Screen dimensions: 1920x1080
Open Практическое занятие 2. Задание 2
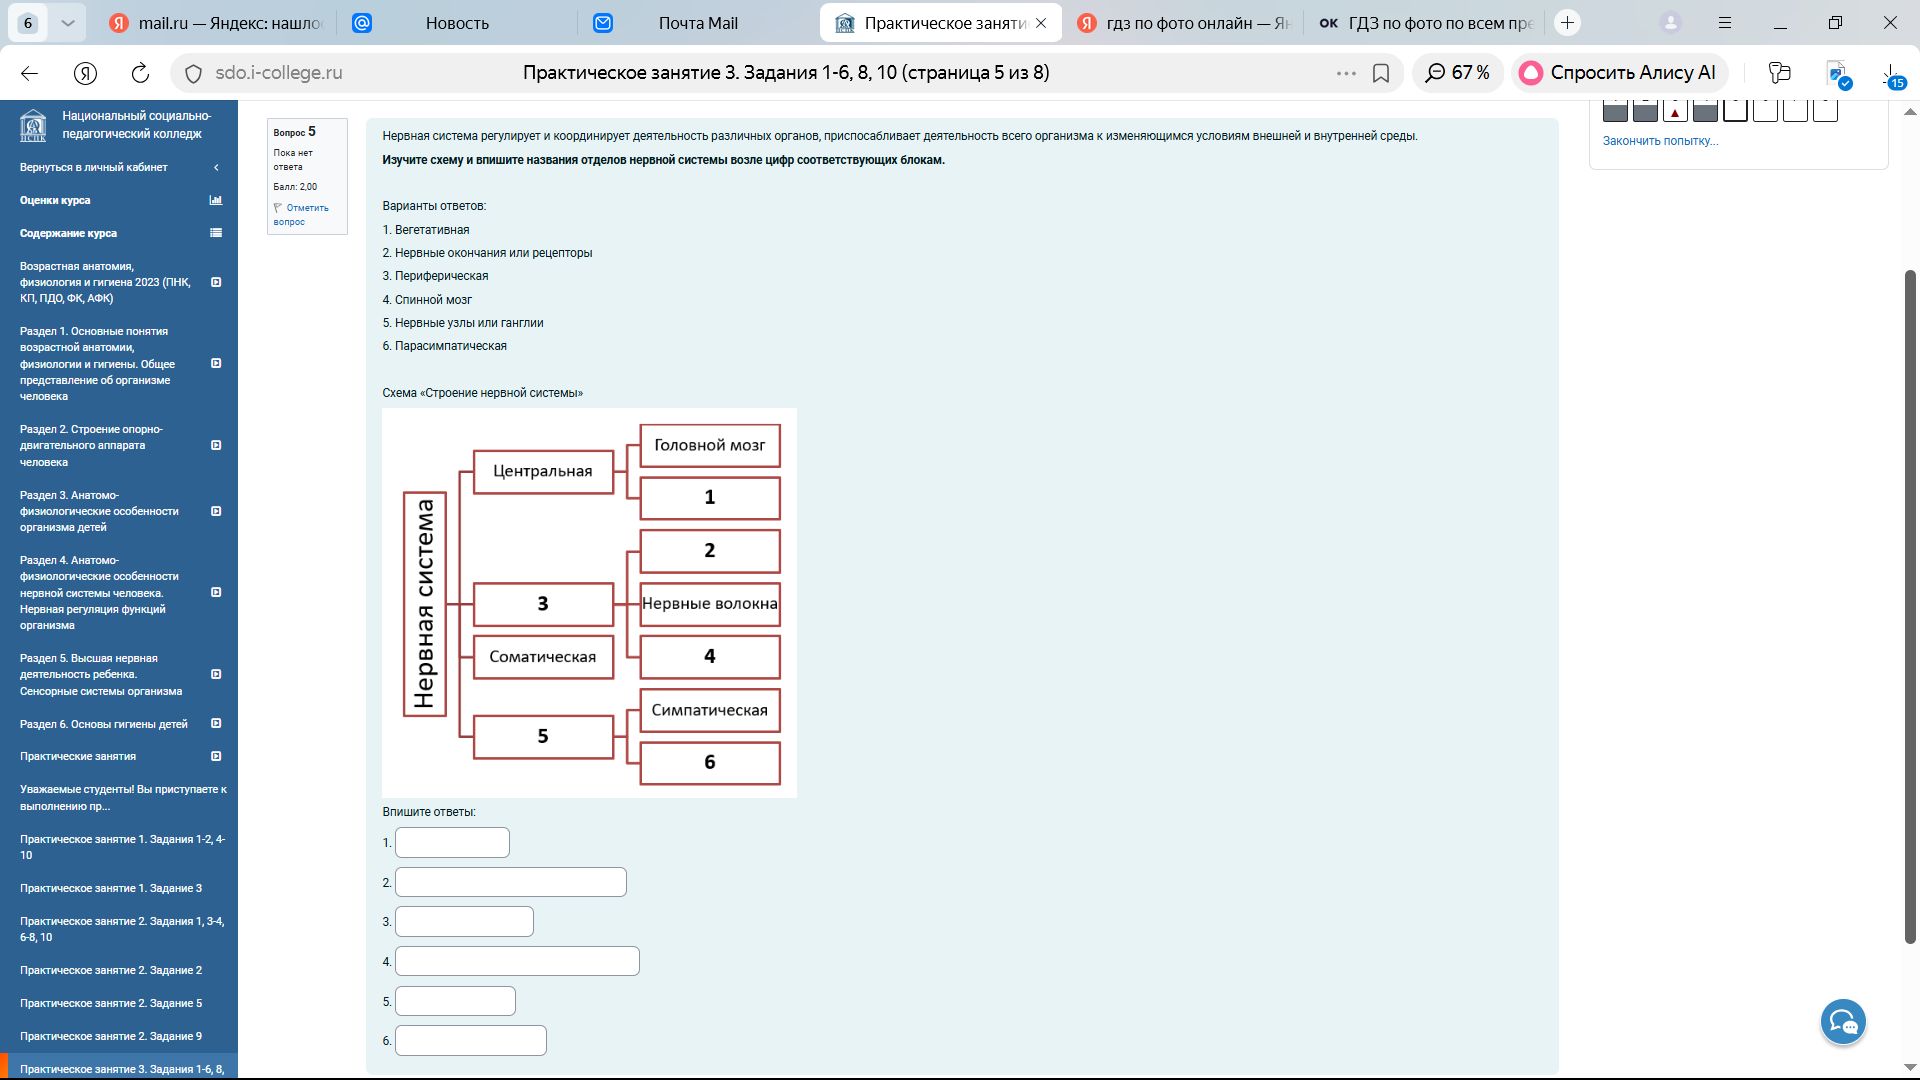point(111,970)
